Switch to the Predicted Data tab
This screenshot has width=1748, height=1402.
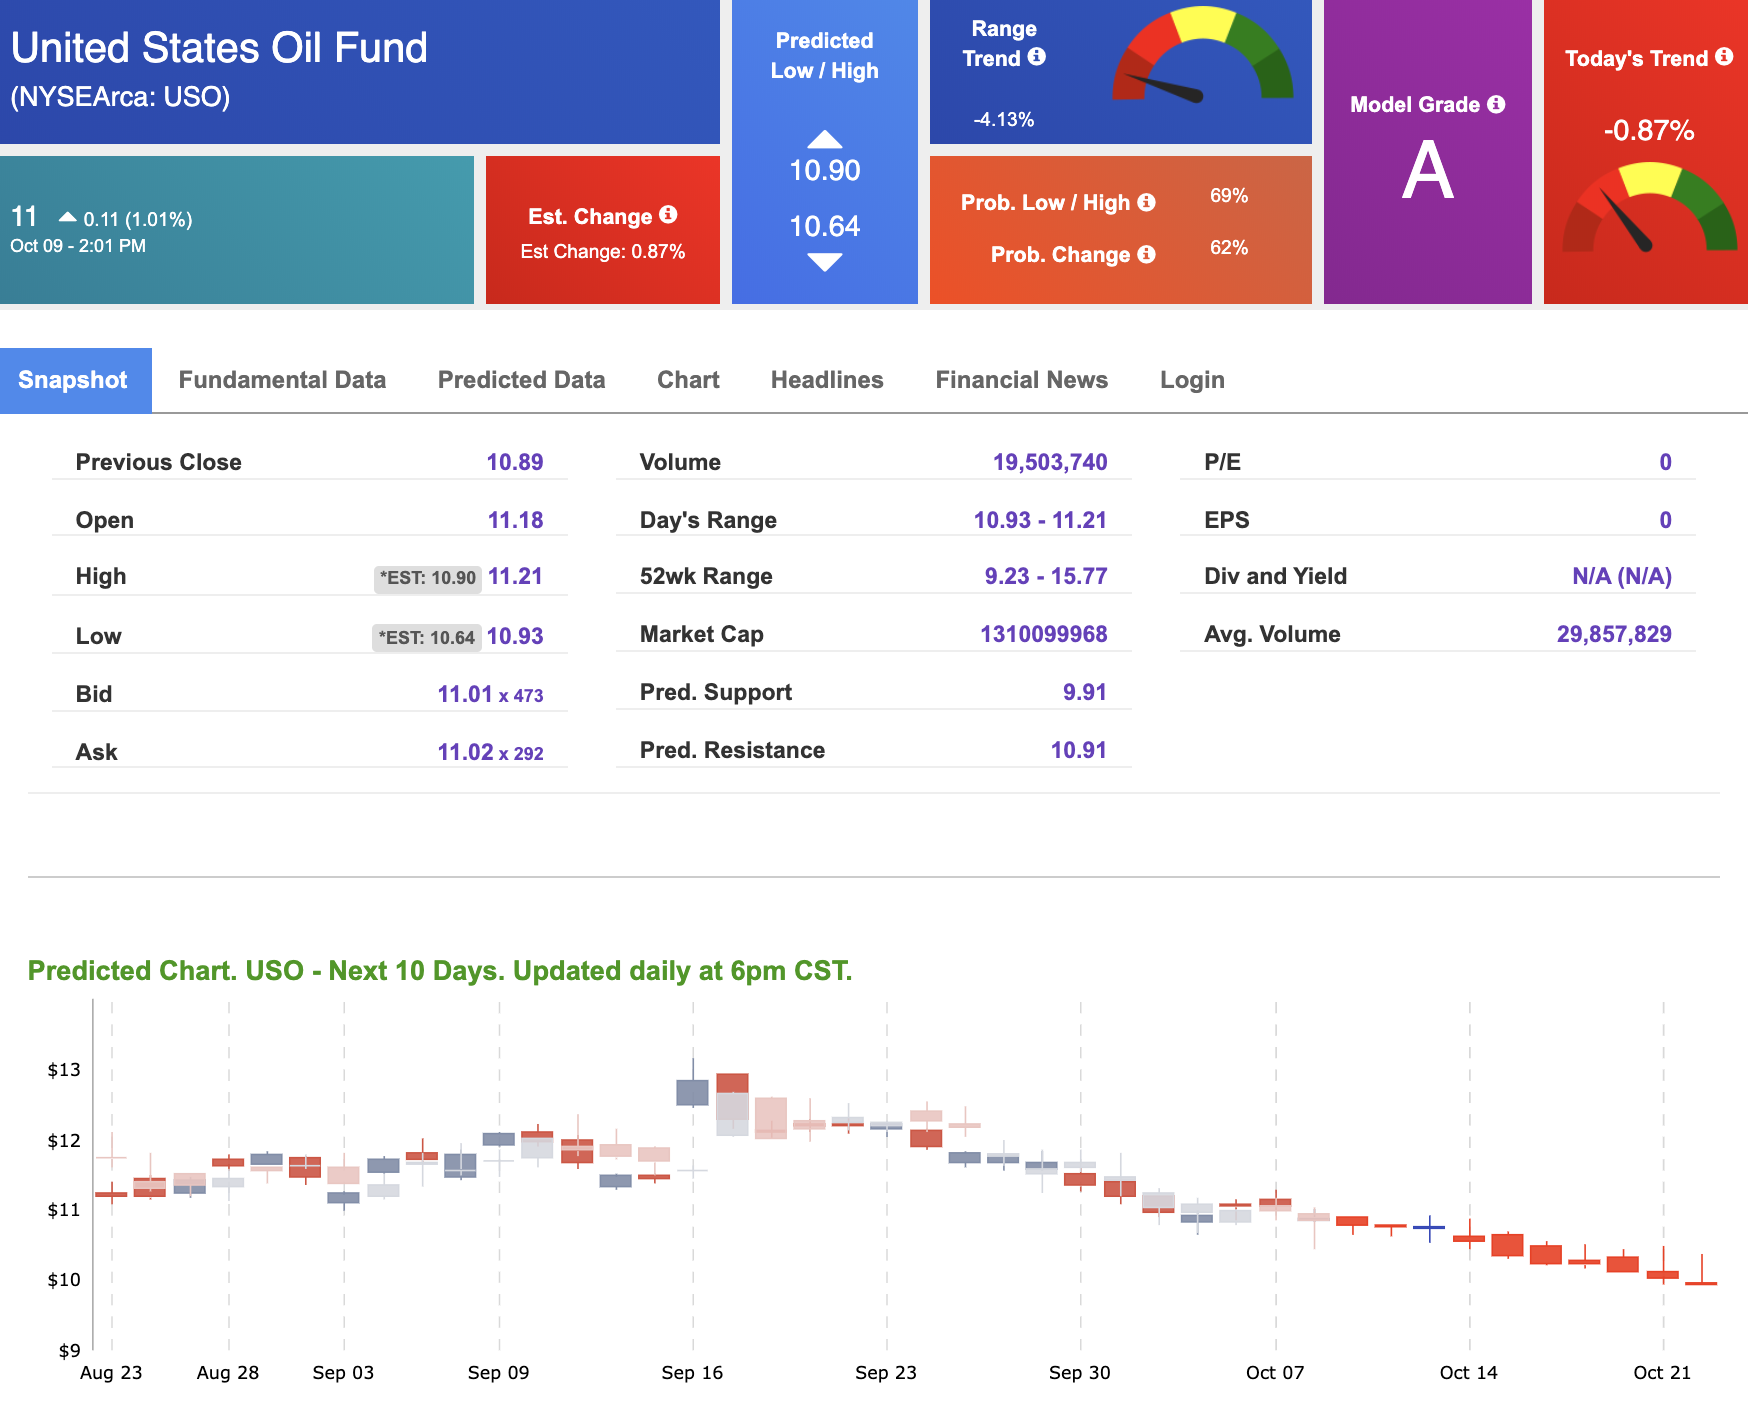521,380
